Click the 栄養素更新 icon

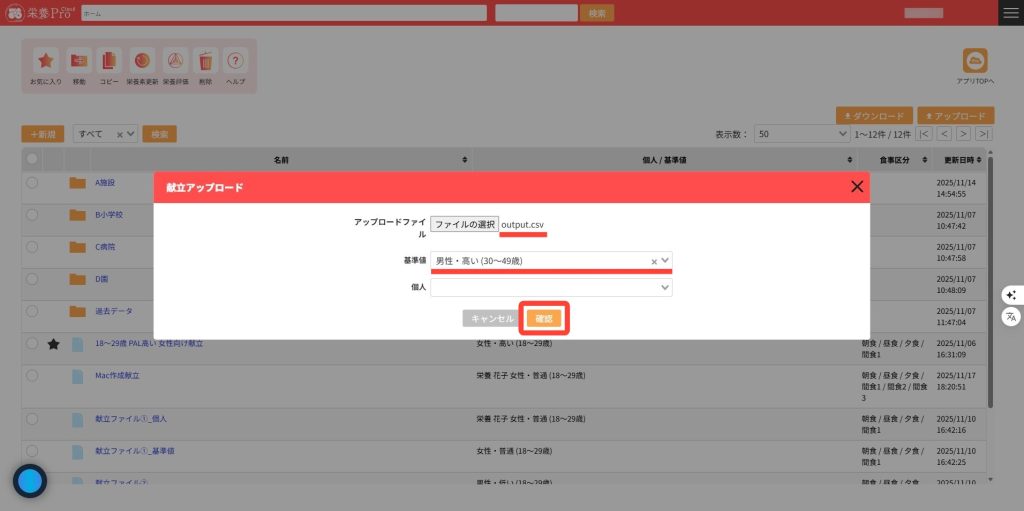click(142, 61)
